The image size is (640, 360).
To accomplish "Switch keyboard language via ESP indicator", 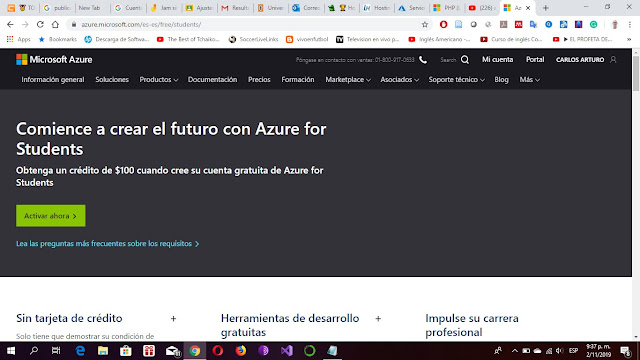I will [573, 351].
